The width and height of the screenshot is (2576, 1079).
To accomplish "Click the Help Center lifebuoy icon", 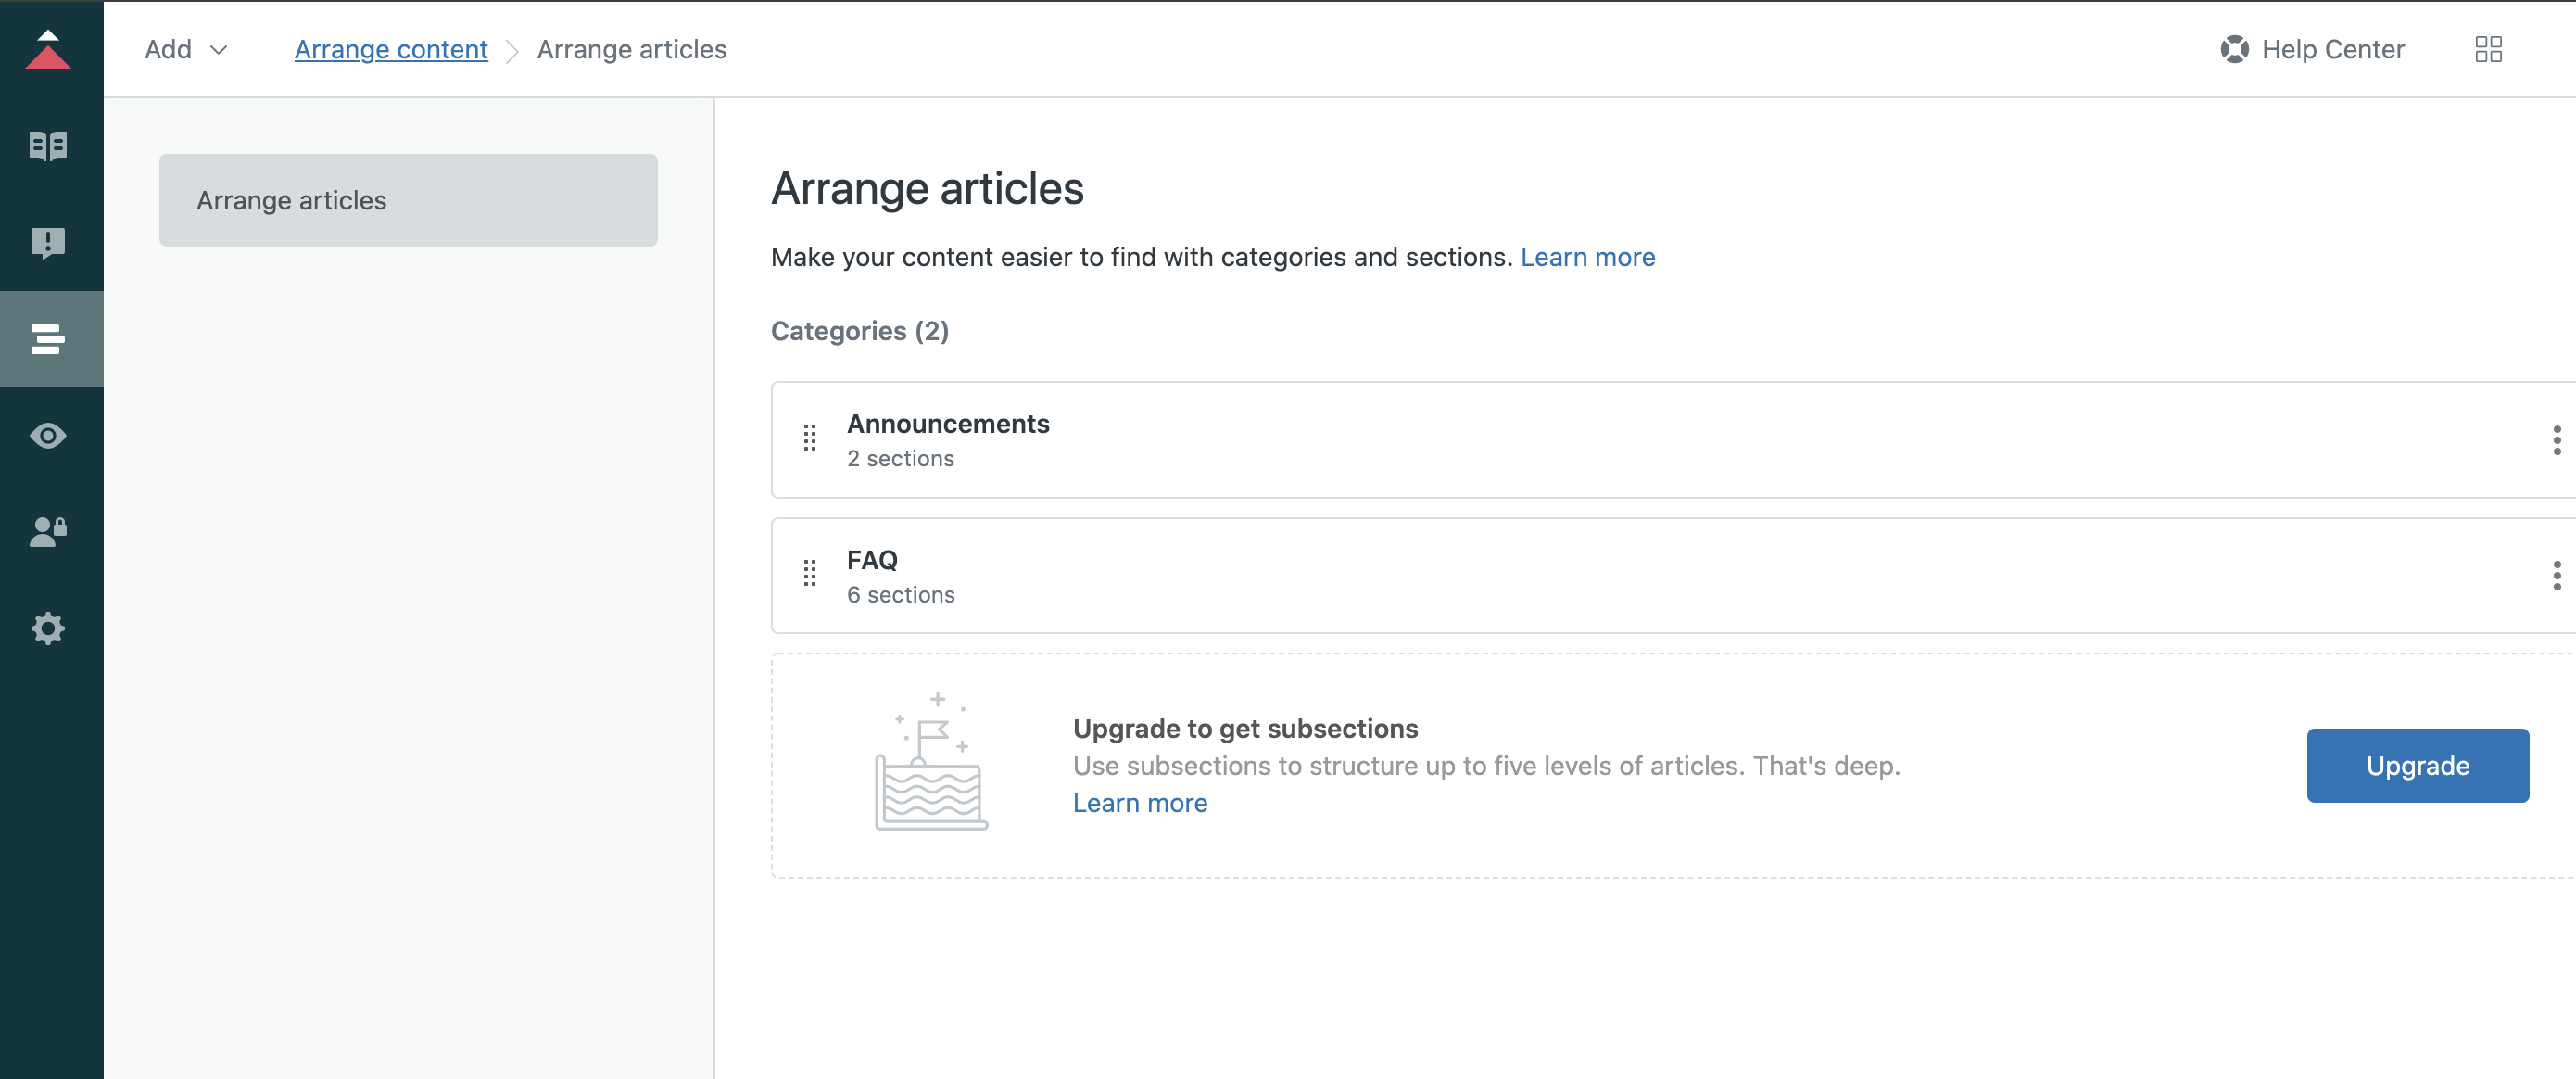I will [2234, 49].
